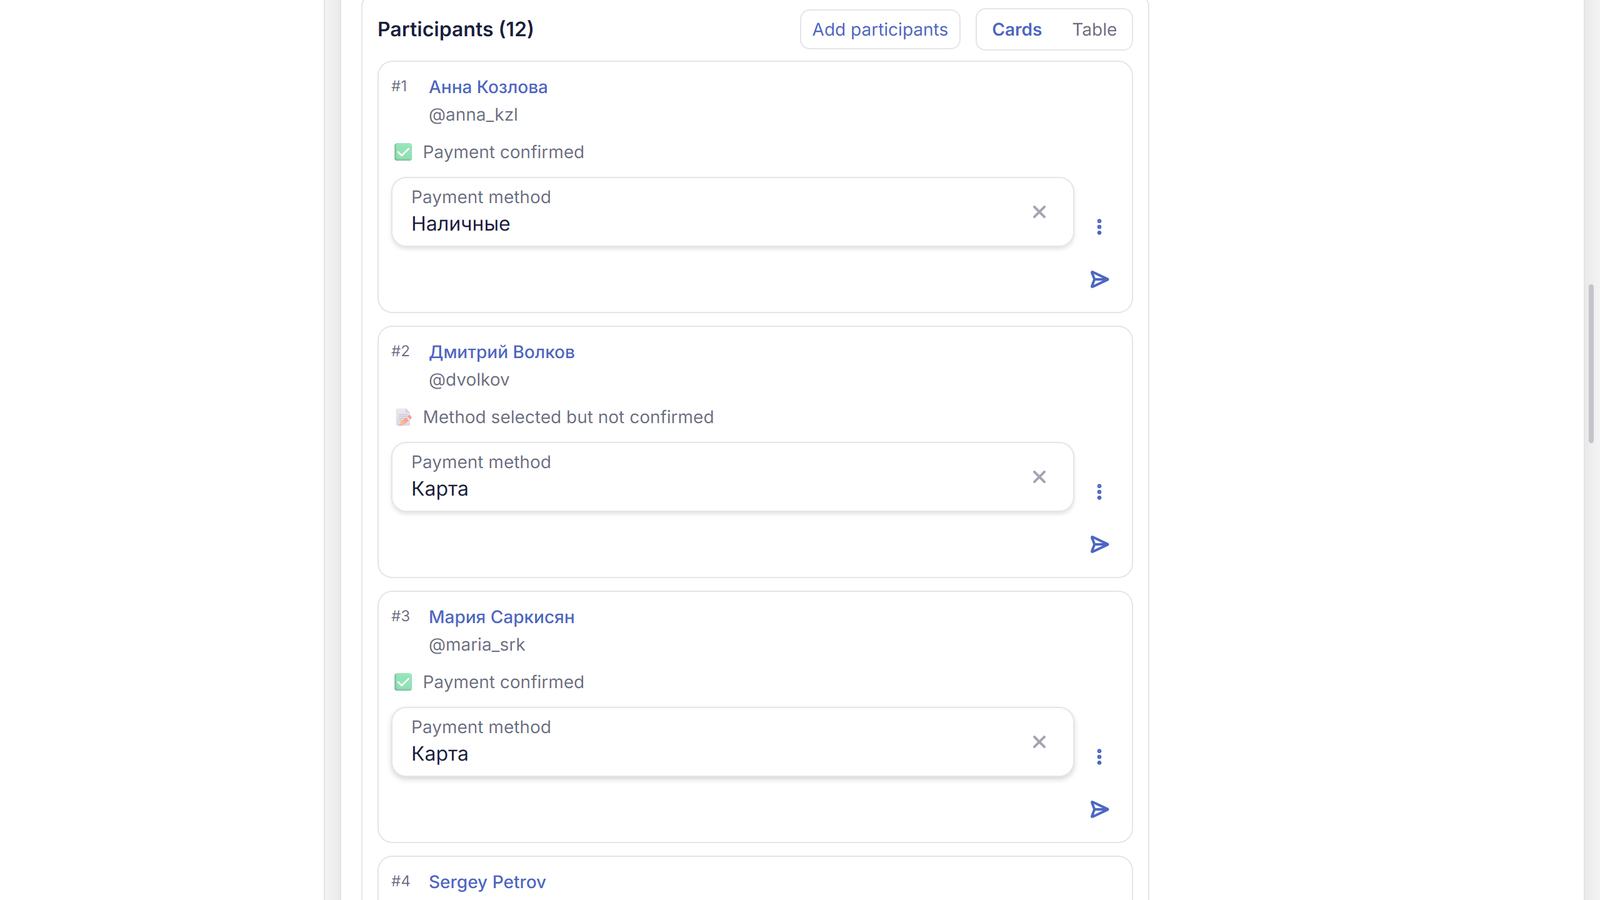Clear Дмитрий Волков's payment method
The height and width of the screenshot is (900, 1600).
pos(1039,477)
